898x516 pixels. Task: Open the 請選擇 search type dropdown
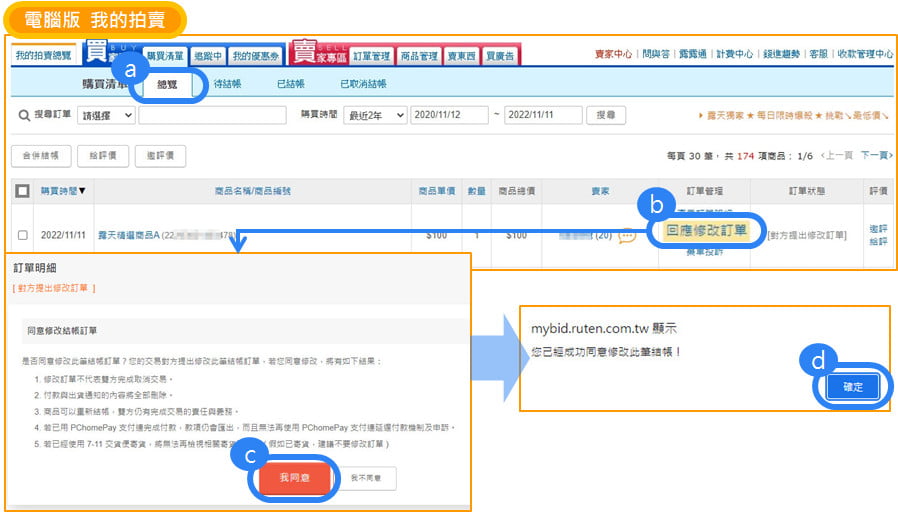click(107, 115)
